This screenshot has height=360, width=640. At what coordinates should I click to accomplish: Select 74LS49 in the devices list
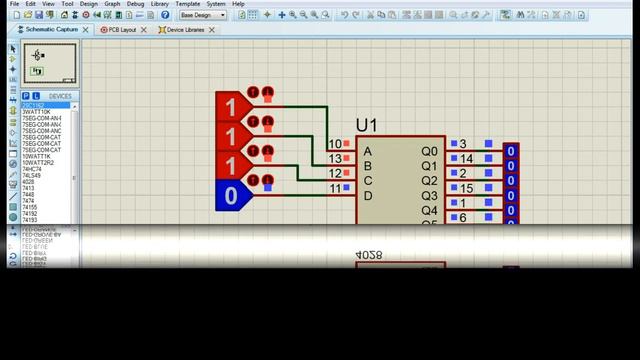[31, 176]
